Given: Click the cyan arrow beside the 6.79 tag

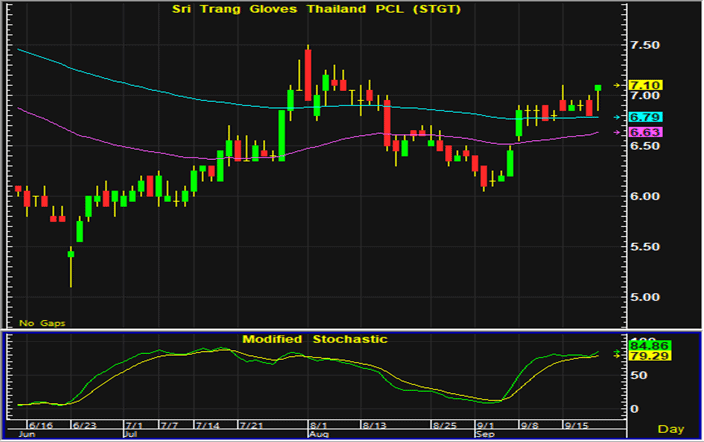Looking at the screenshot, I should [619, 117].
